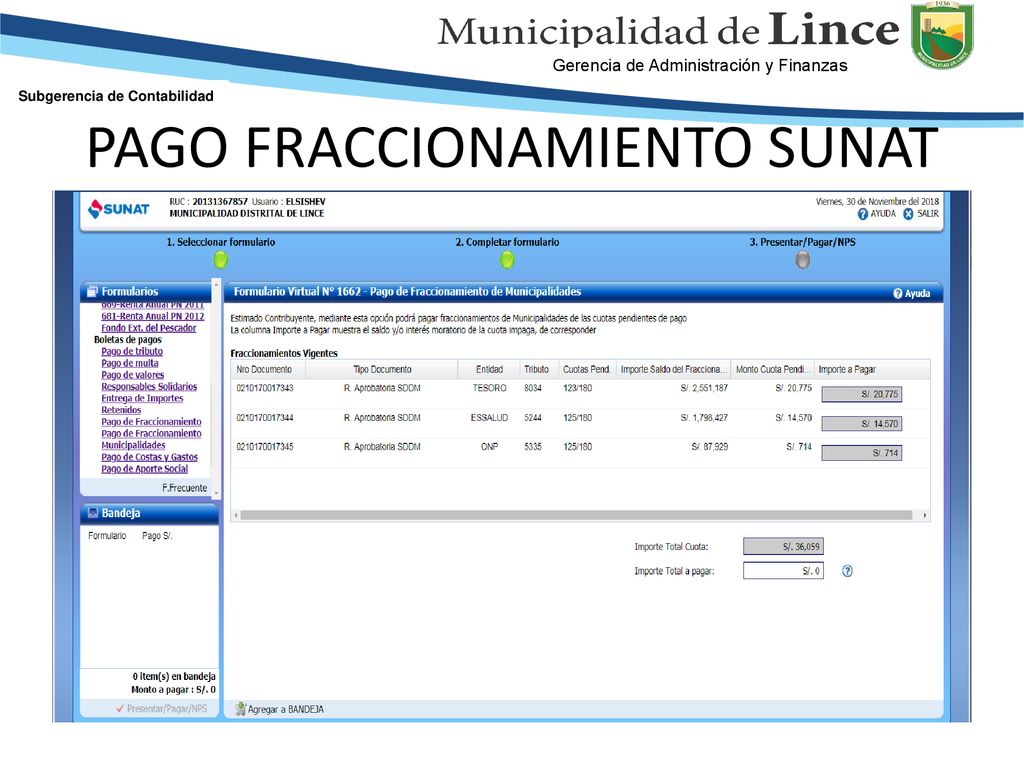Click the Municipalidad de Lince crest logo
The image size is (1024, 768).
point(942,35)
